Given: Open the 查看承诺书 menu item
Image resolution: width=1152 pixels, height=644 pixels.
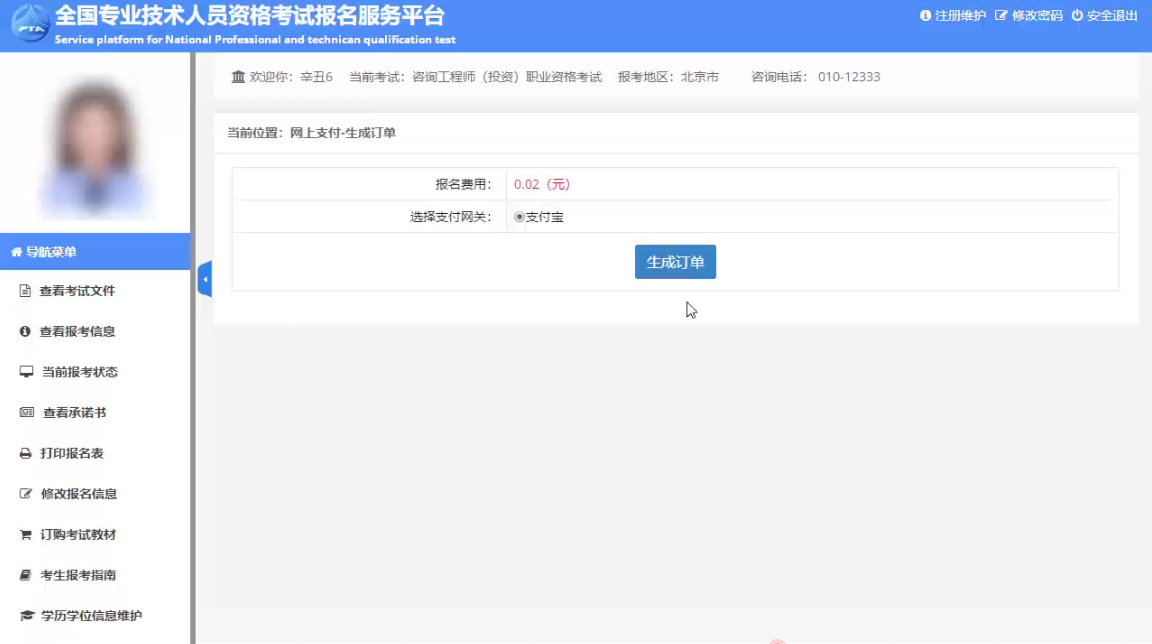Looking at the screenshot, I should point(74,413).
